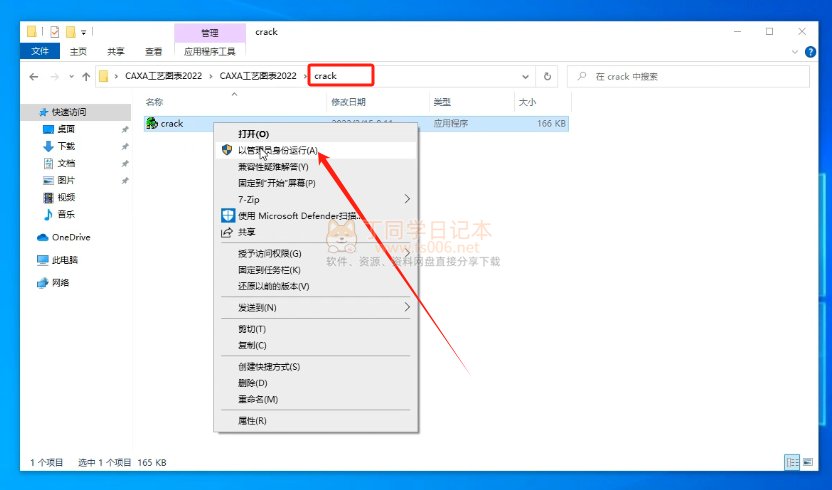Open 下载 folder in navigation pane

click(x=66, y=146)
